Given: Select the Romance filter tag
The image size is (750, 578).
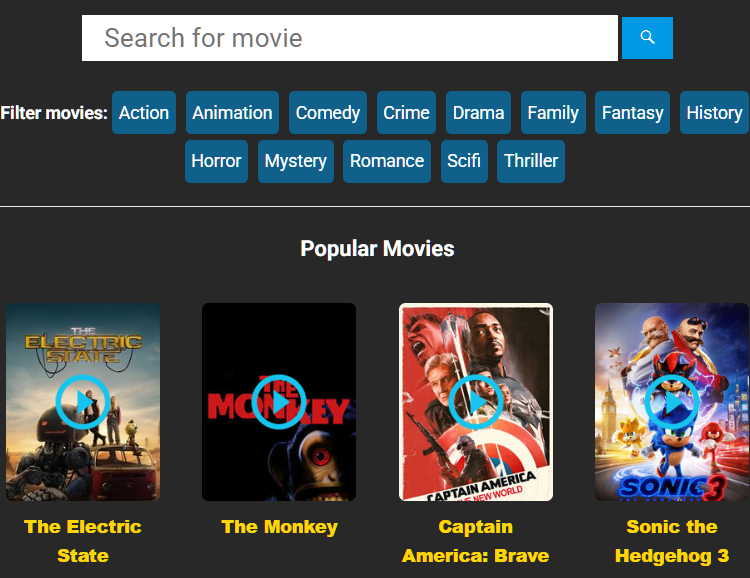Looking at the screenshot, I should pos(387,161).
